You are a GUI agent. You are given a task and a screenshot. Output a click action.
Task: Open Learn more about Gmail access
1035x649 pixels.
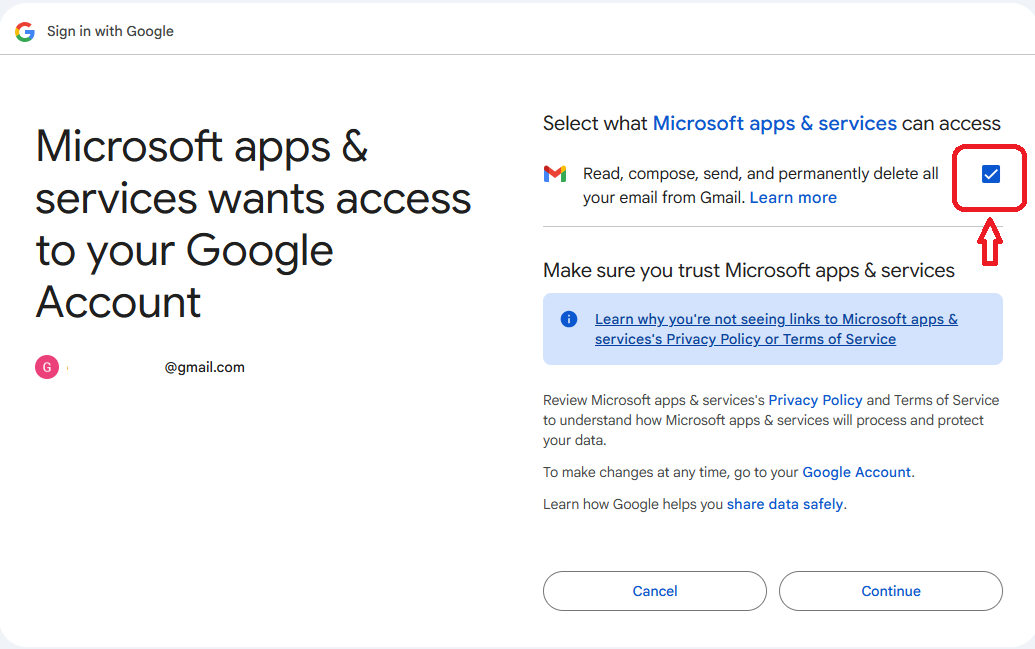tap(793, 197)
